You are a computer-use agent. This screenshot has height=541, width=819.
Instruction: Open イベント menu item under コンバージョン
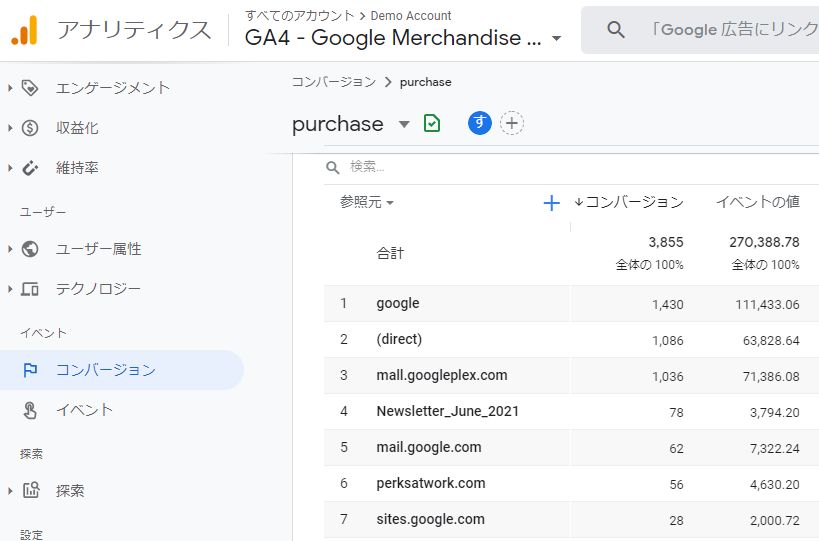coord(84,410)
